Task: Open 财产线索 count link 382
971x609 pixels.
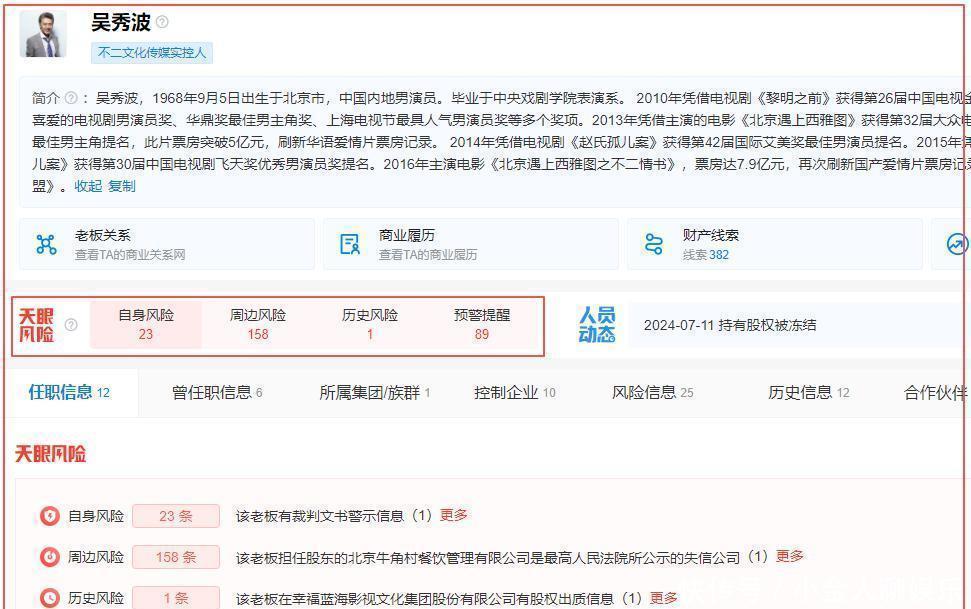Action: click(719, 255)
